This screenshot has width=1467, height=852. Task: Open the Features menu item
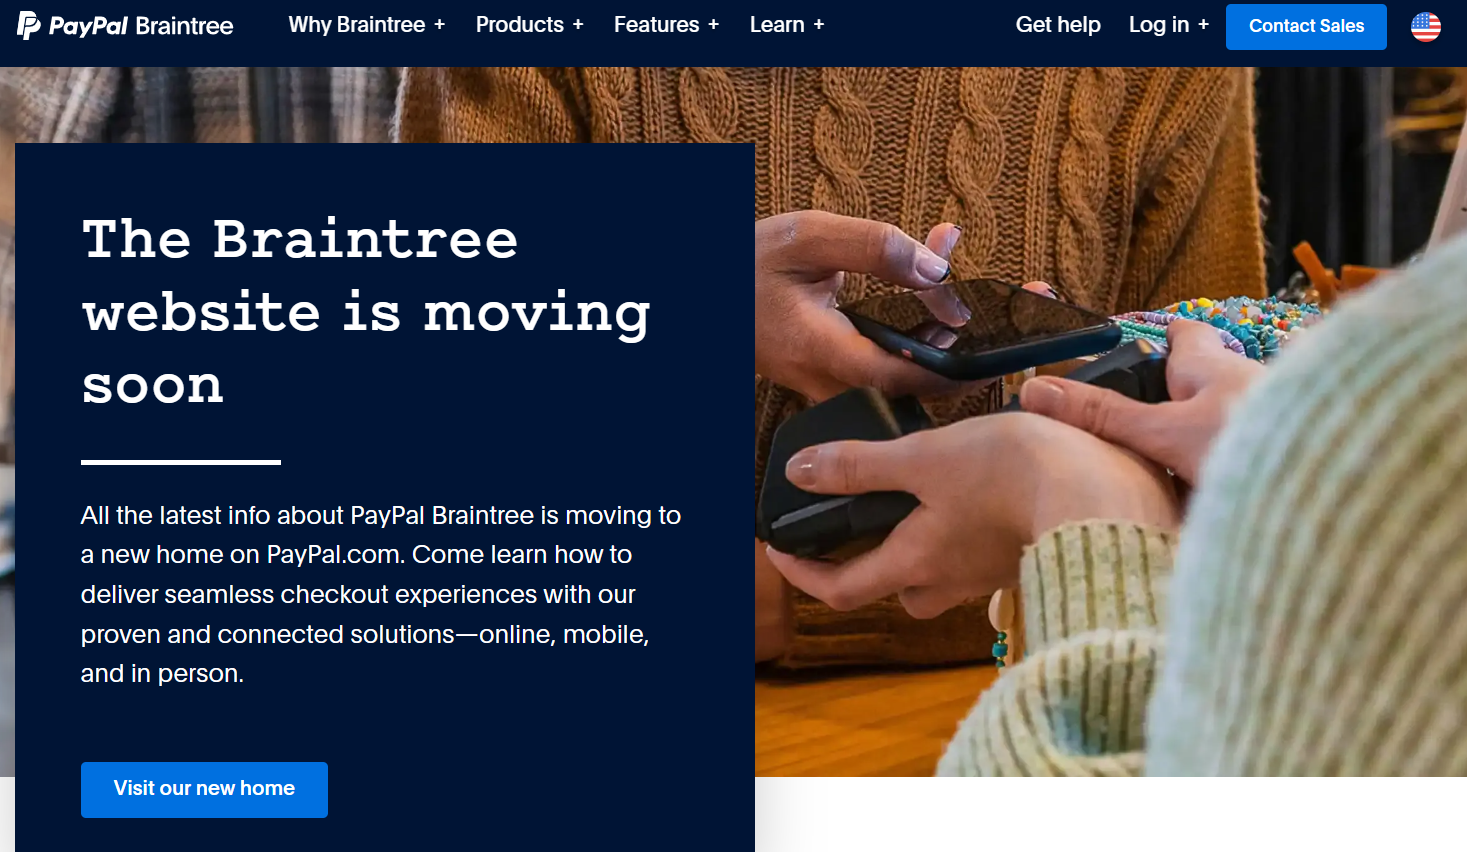[656, 25]
